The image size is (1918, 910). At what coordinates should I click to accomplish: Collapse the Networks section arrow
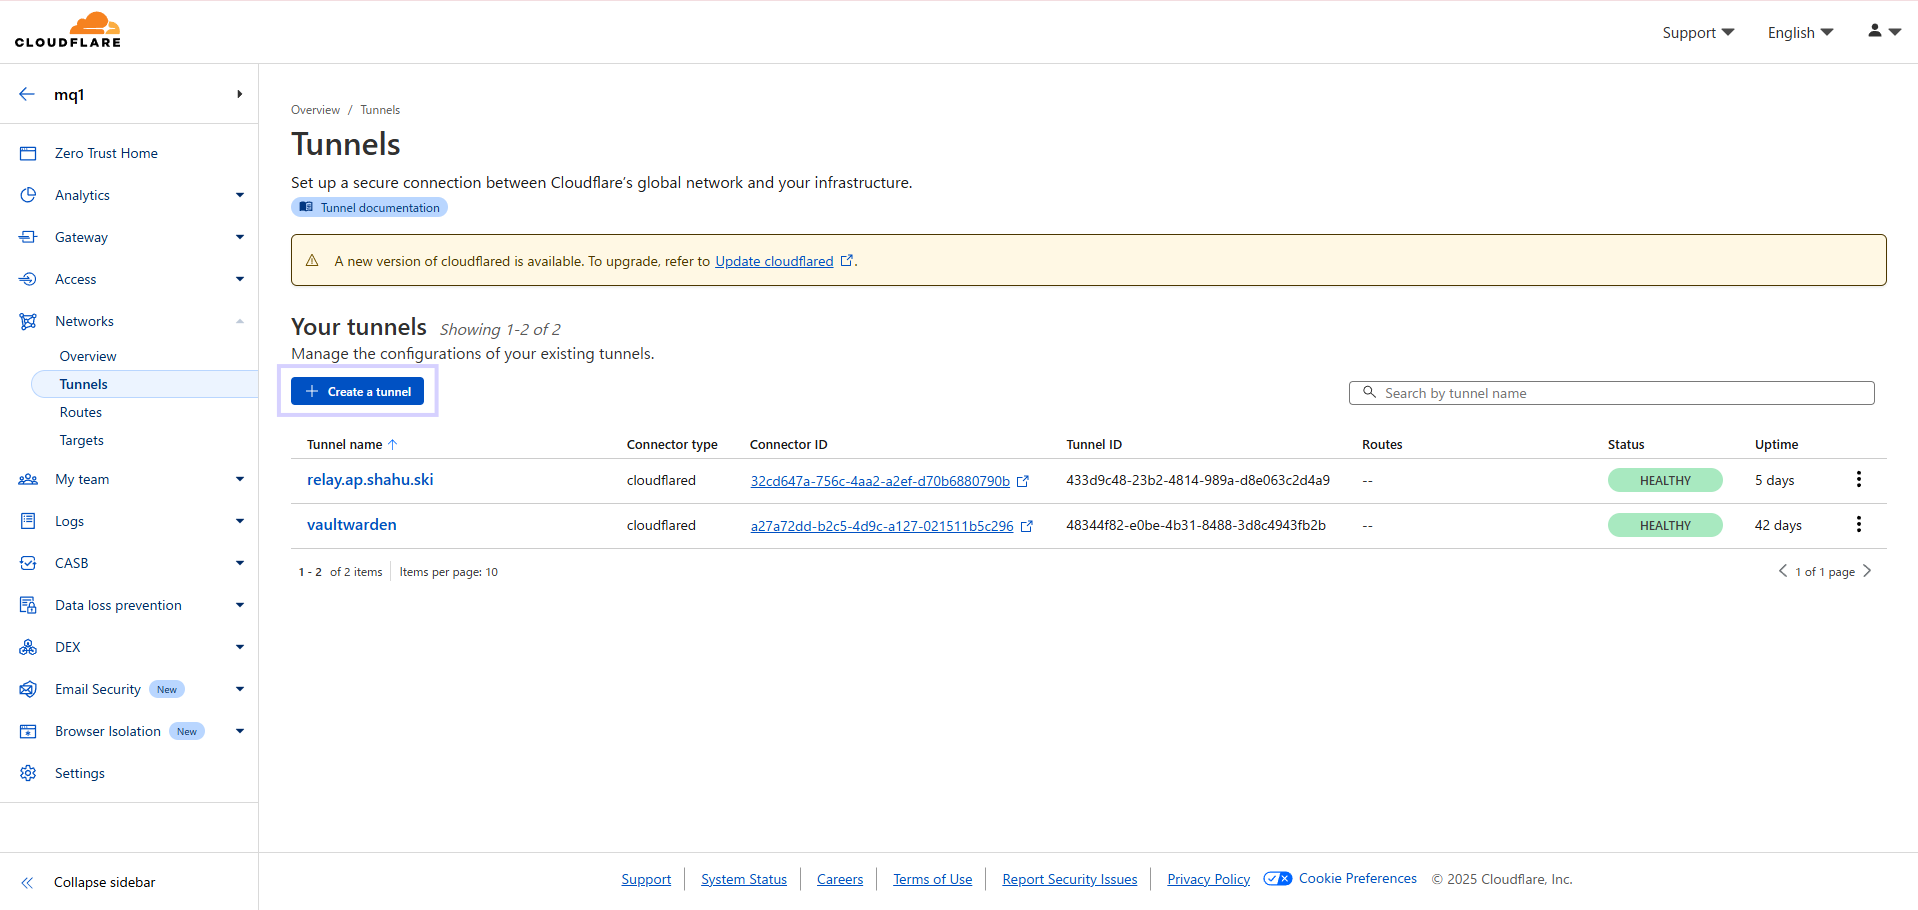point(240,321)
